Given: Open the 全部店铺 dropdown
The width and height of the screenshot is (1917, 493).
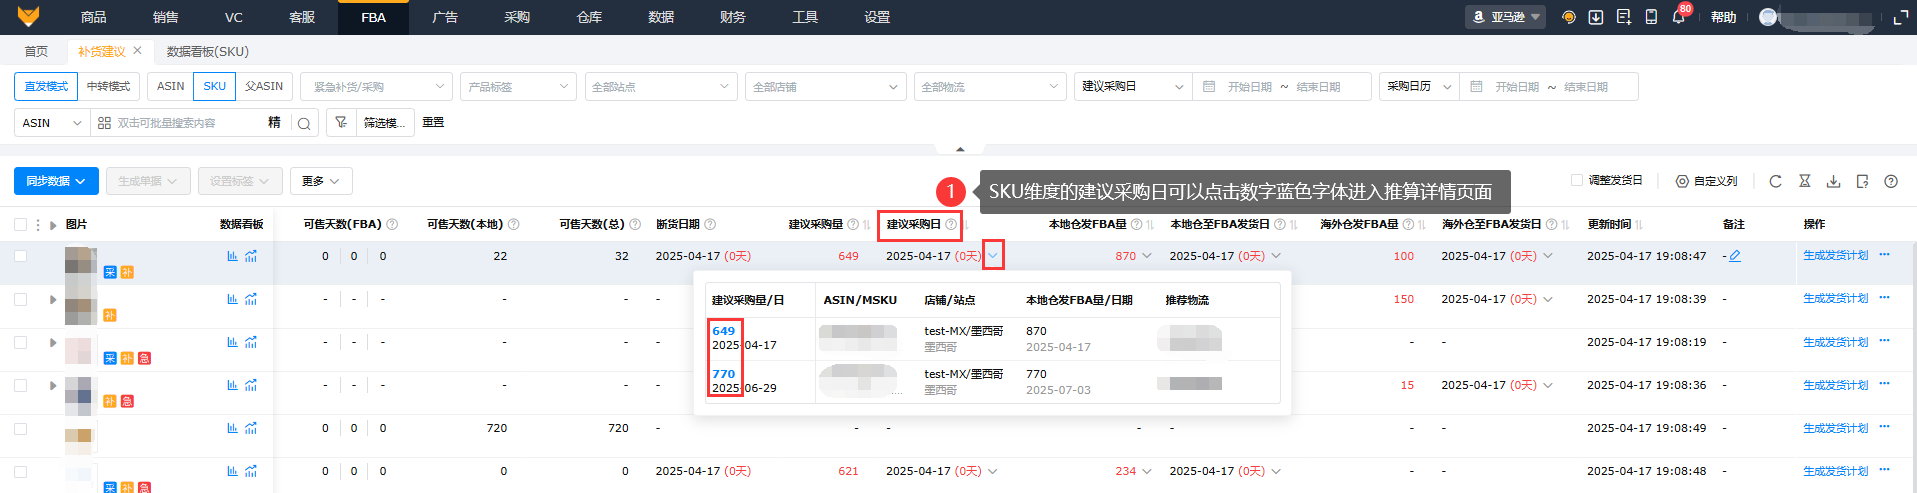Looking at the screenshot, I should pyautogui.click(x=826, y=87).
